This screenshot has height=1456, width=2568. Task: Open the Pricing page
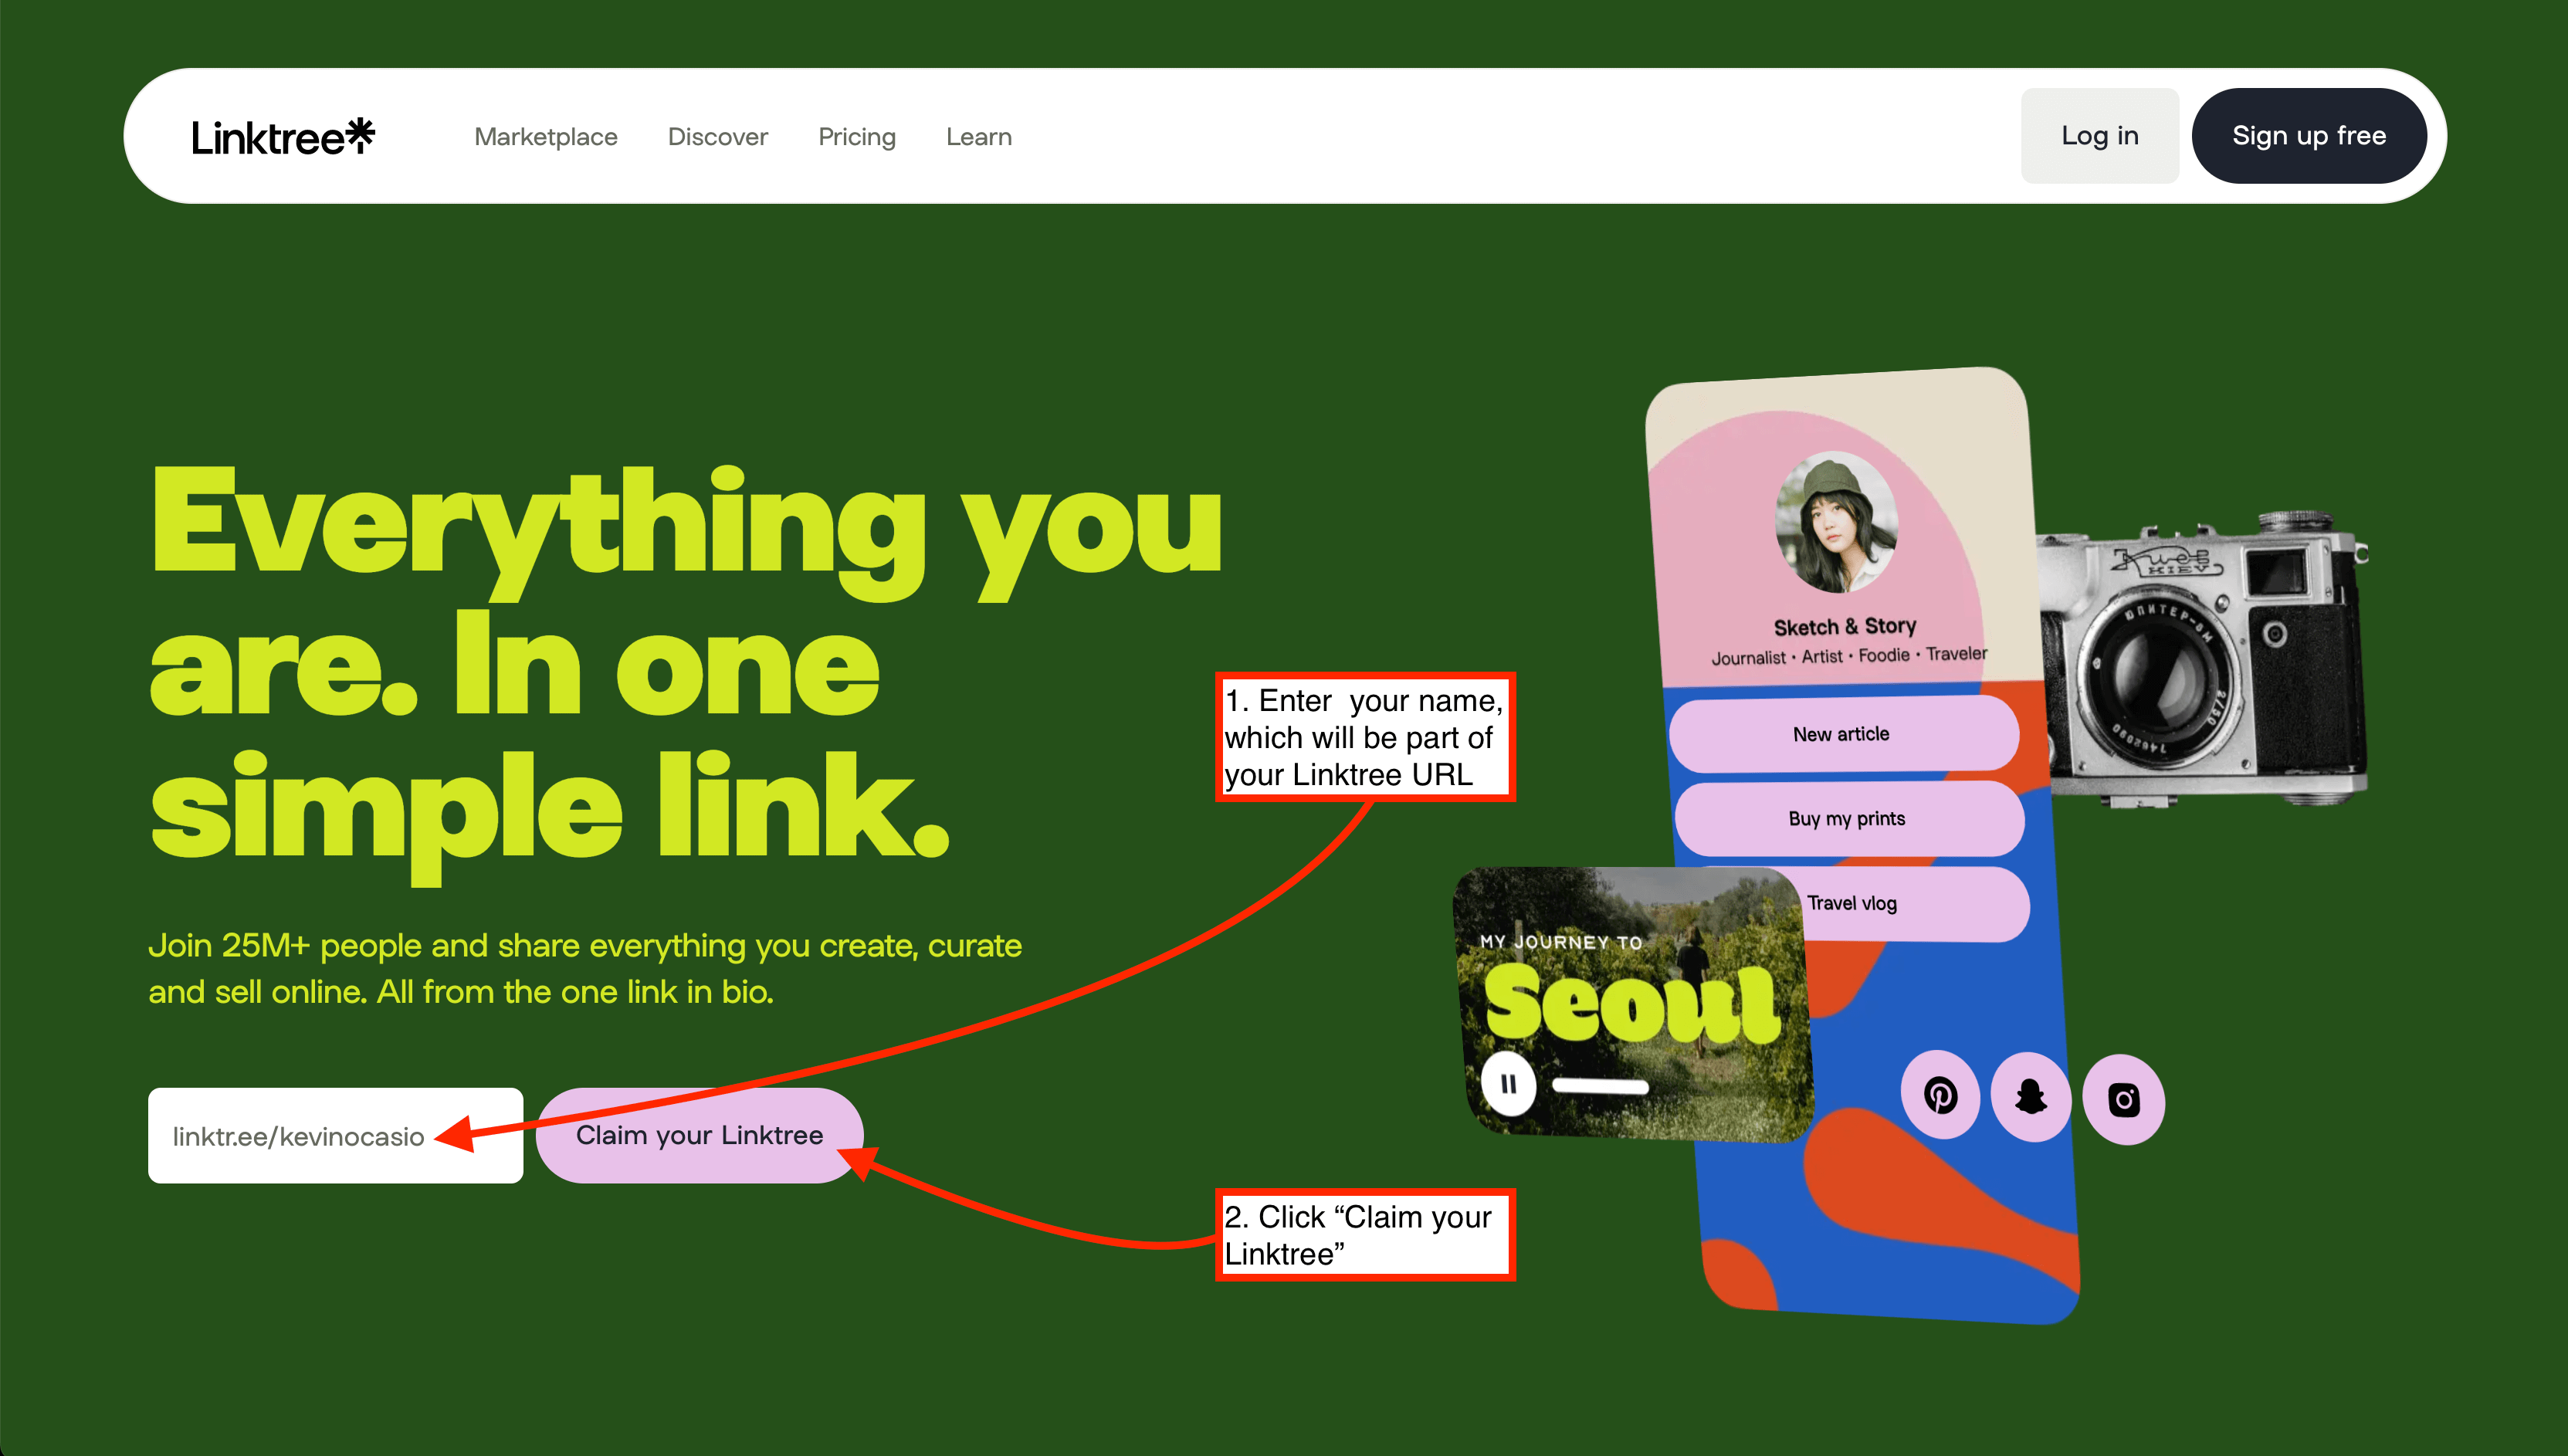point(857,136)
